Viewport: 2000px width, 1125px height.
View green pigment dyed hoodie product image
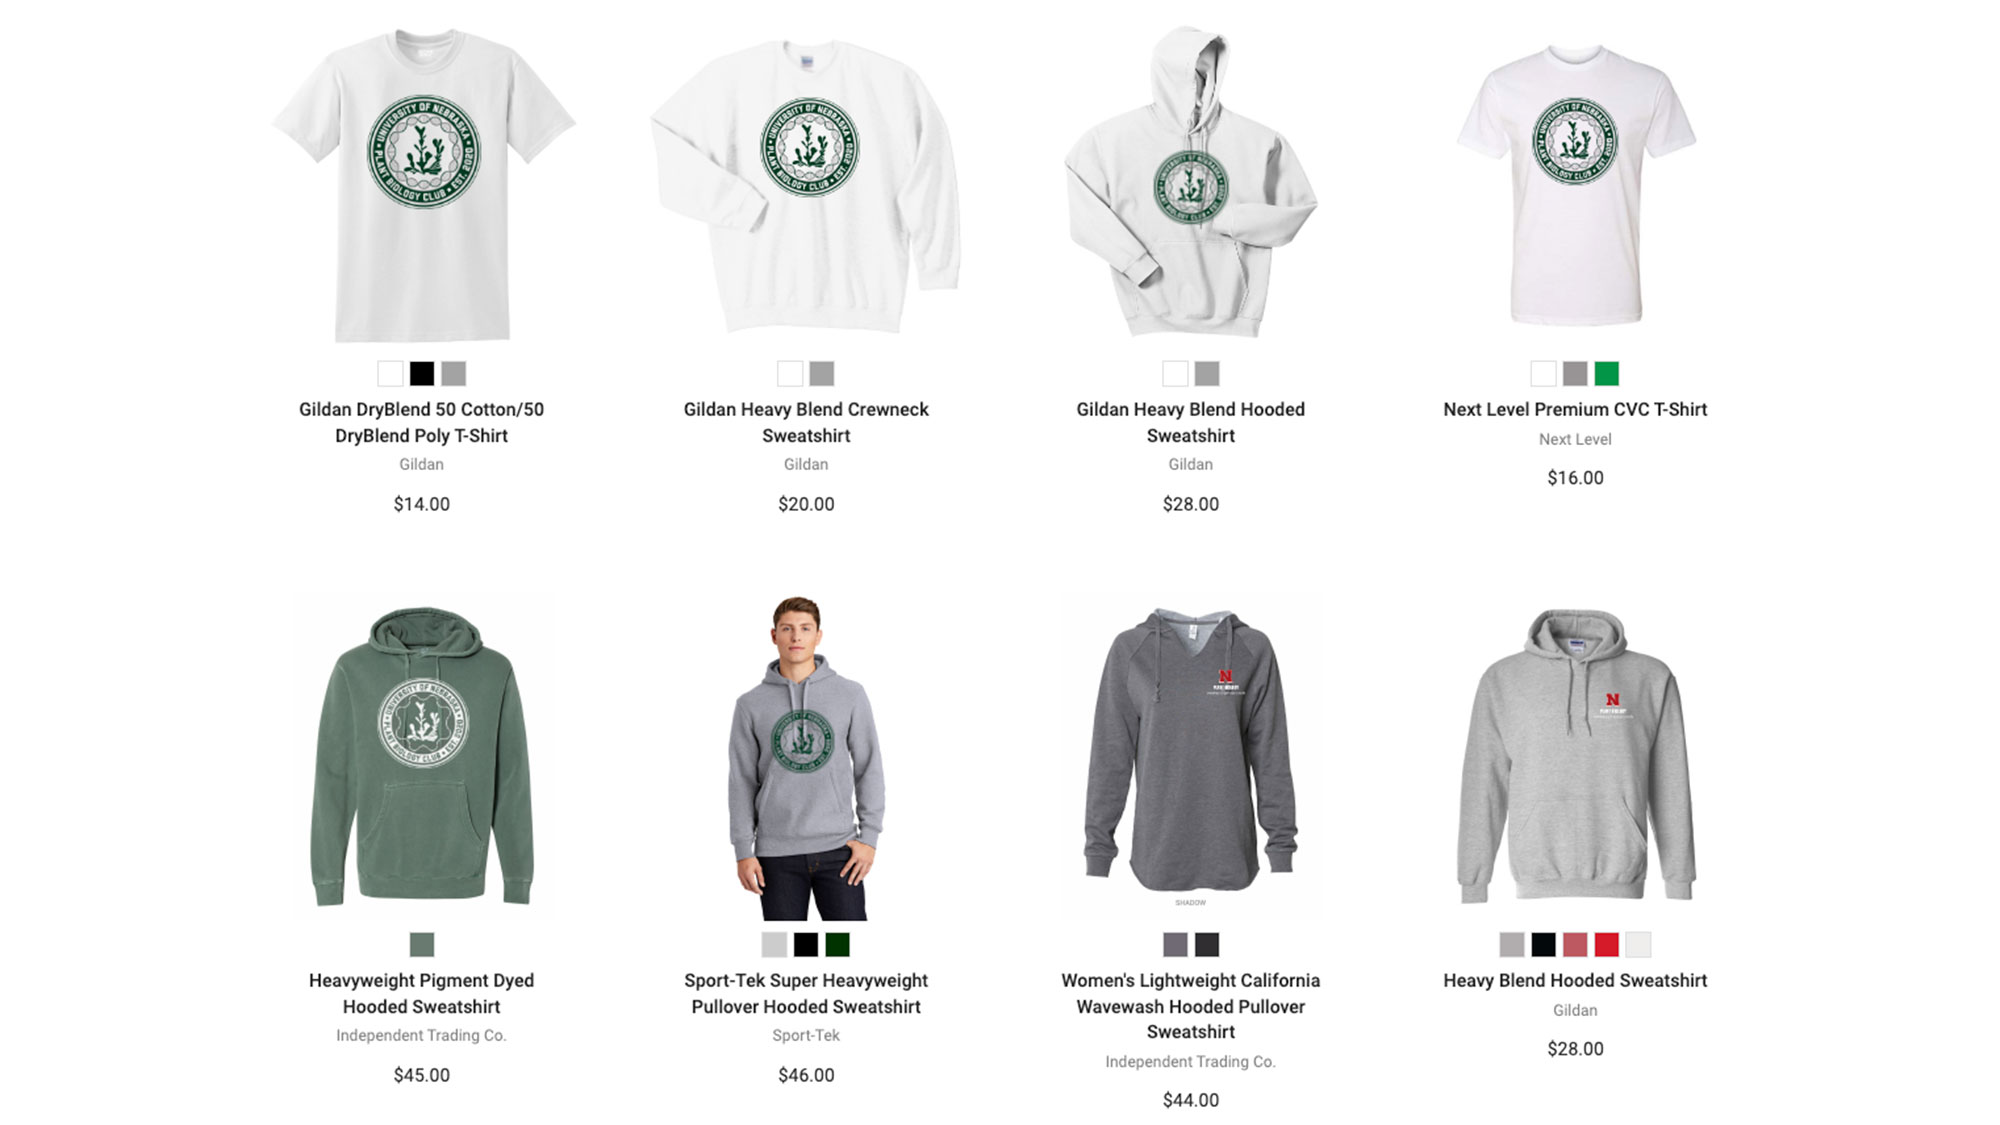[x=422, y=757]
